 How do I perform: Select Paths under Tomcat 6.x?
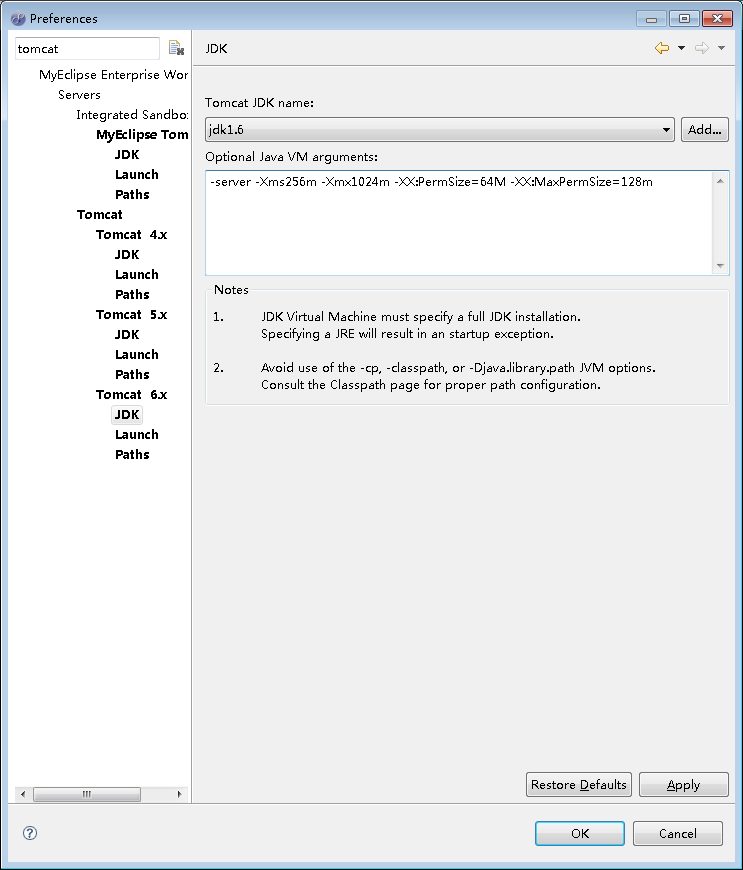[x=132, y=454]
